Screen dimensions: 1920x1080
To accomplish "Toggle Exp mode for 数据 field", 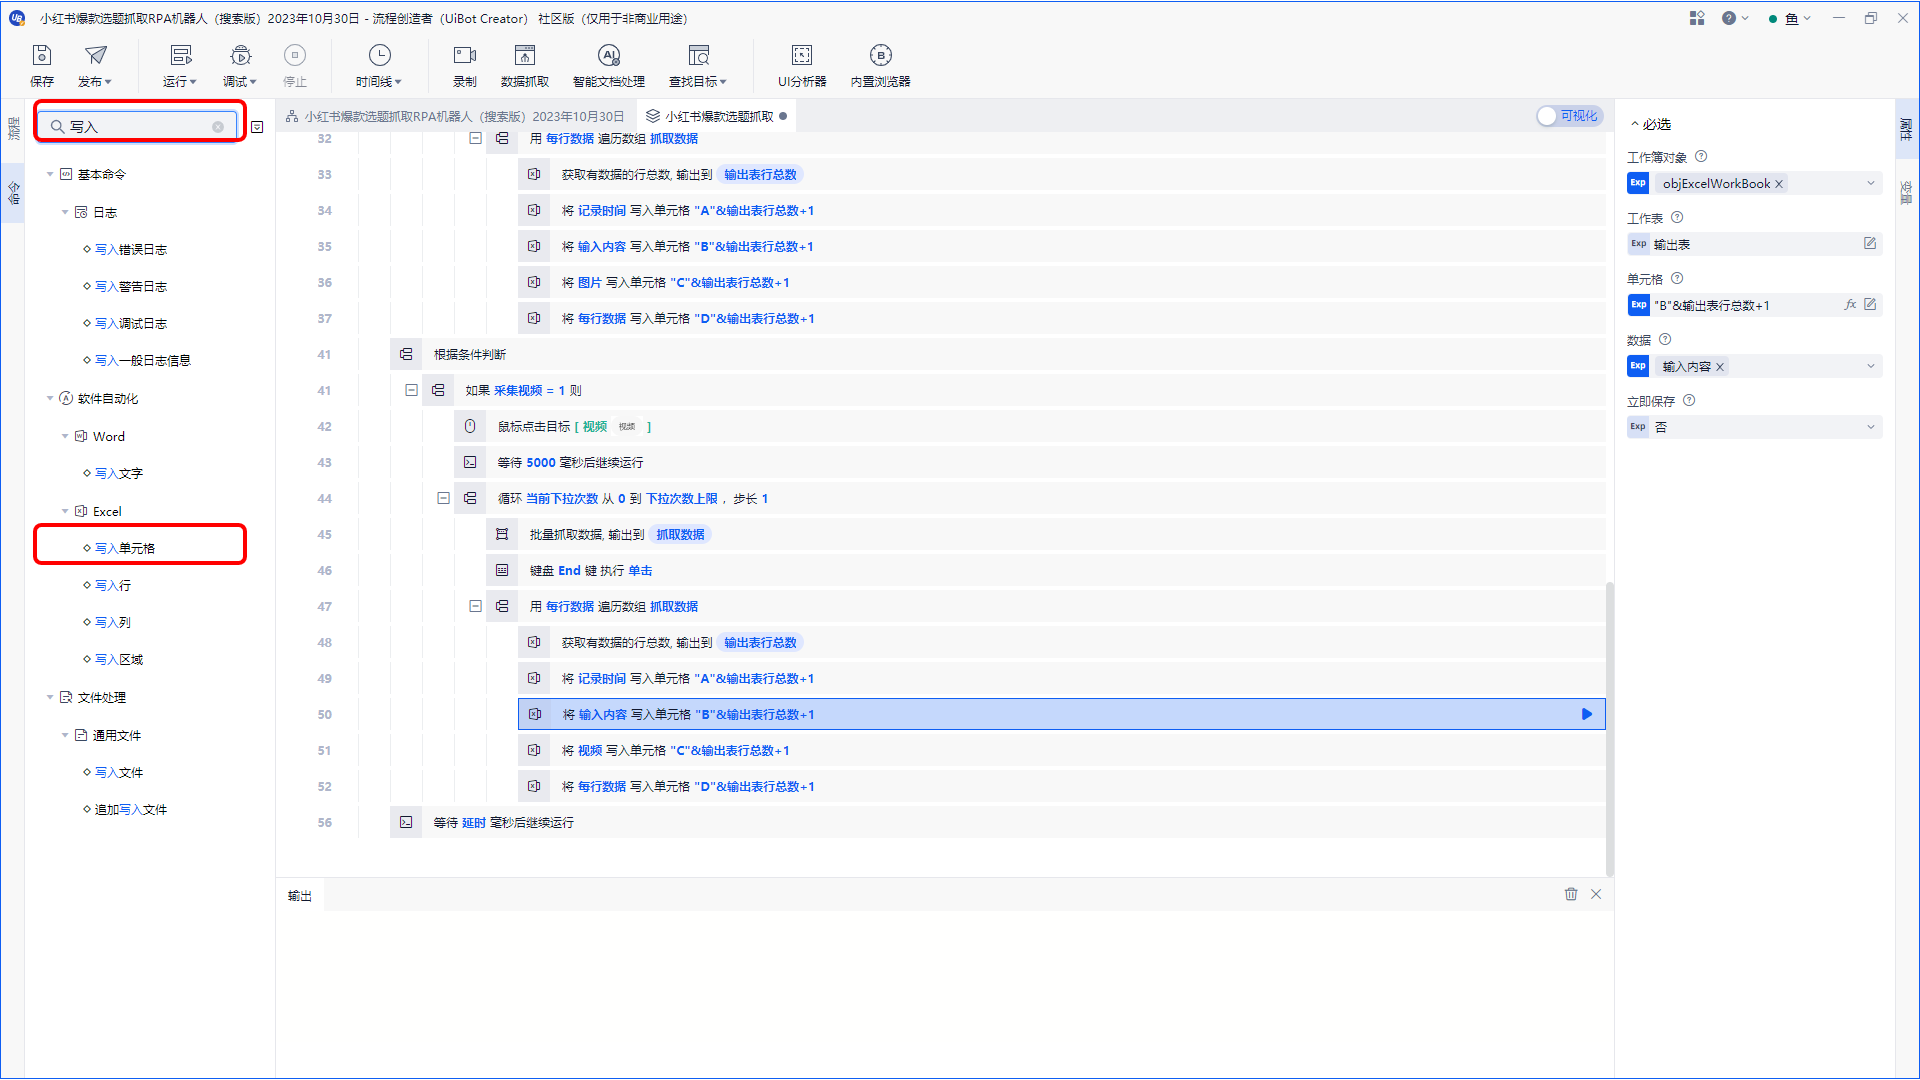I will [x=1638, y=366].
